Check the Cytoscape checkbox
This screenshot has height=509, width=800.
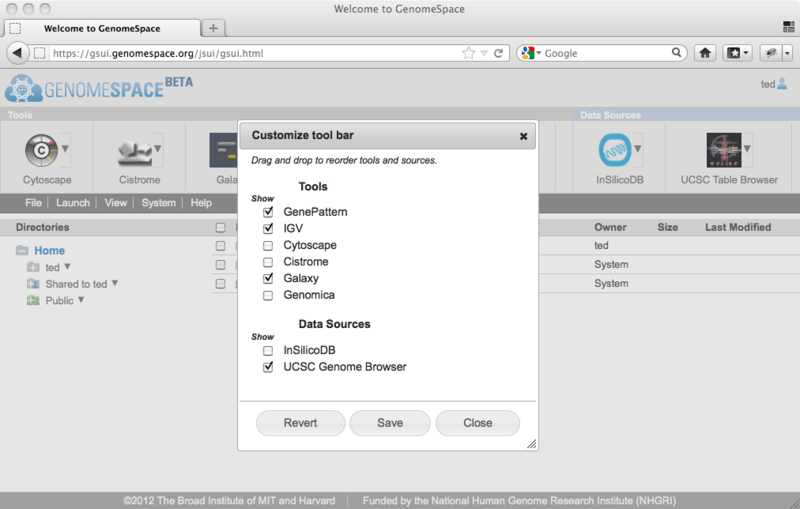click(268, 245)
